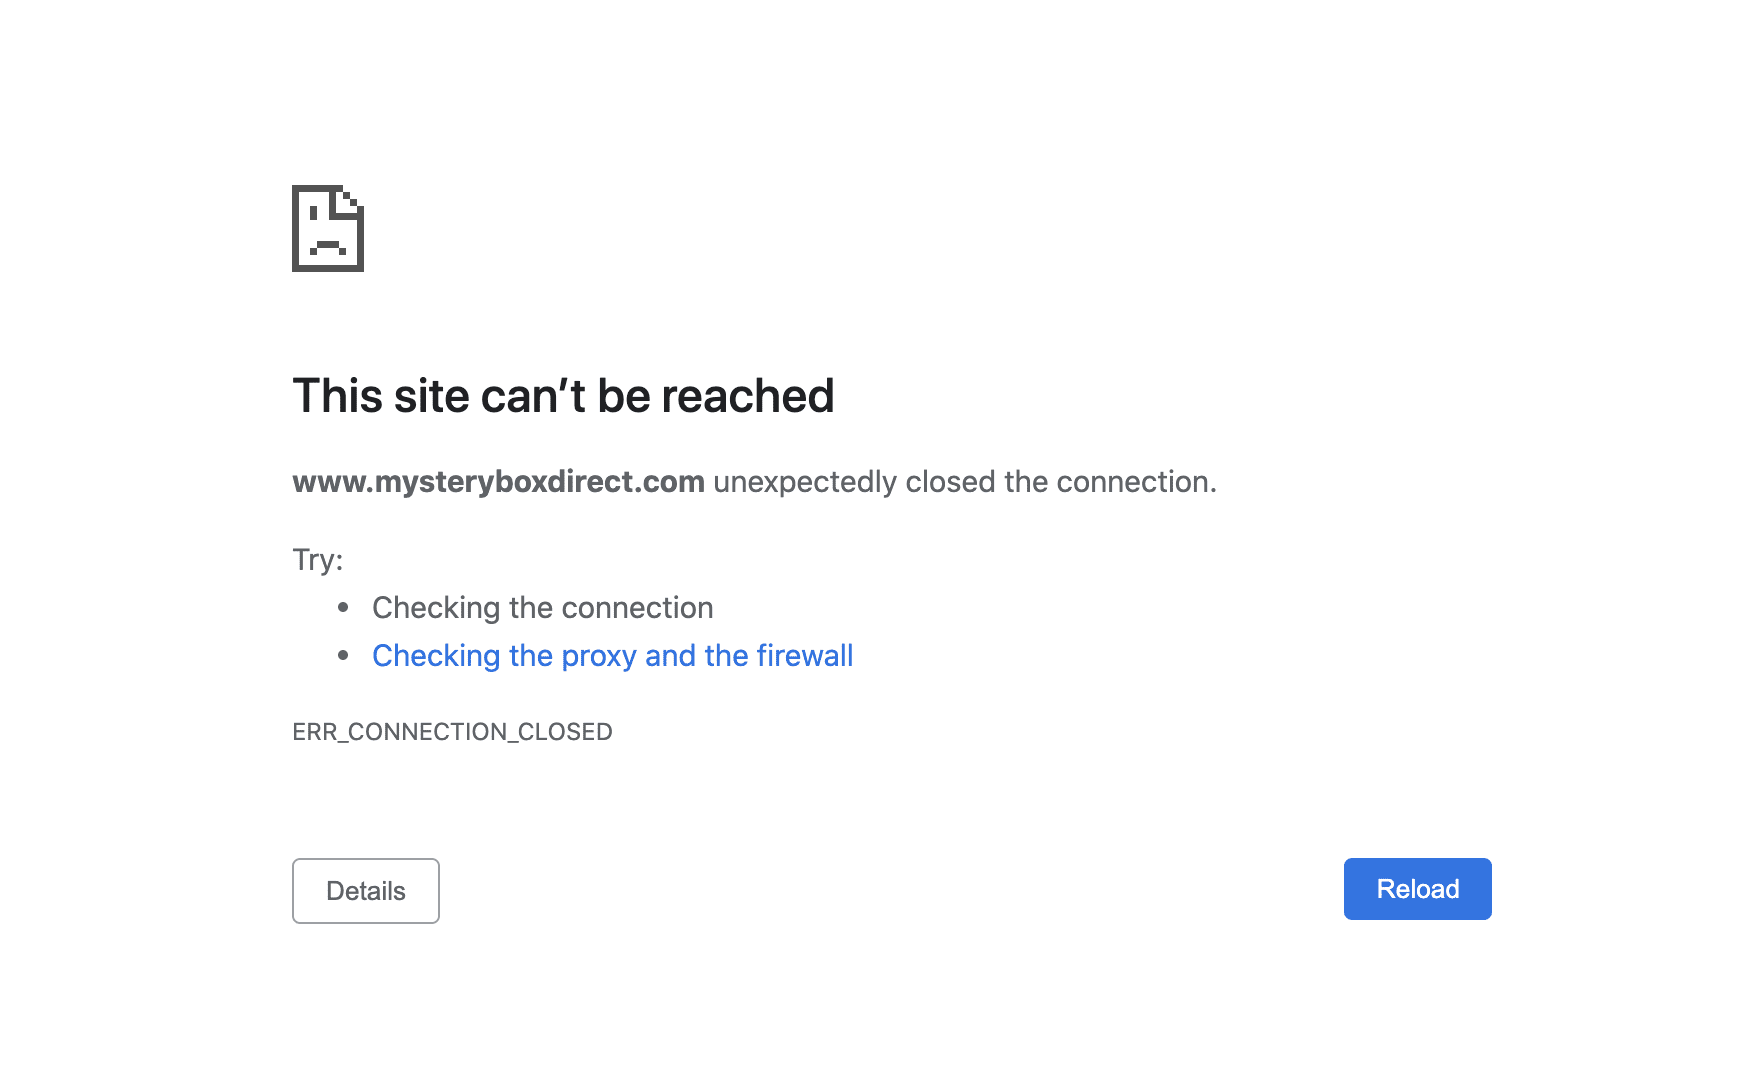Click the "Try:" label

317,559
